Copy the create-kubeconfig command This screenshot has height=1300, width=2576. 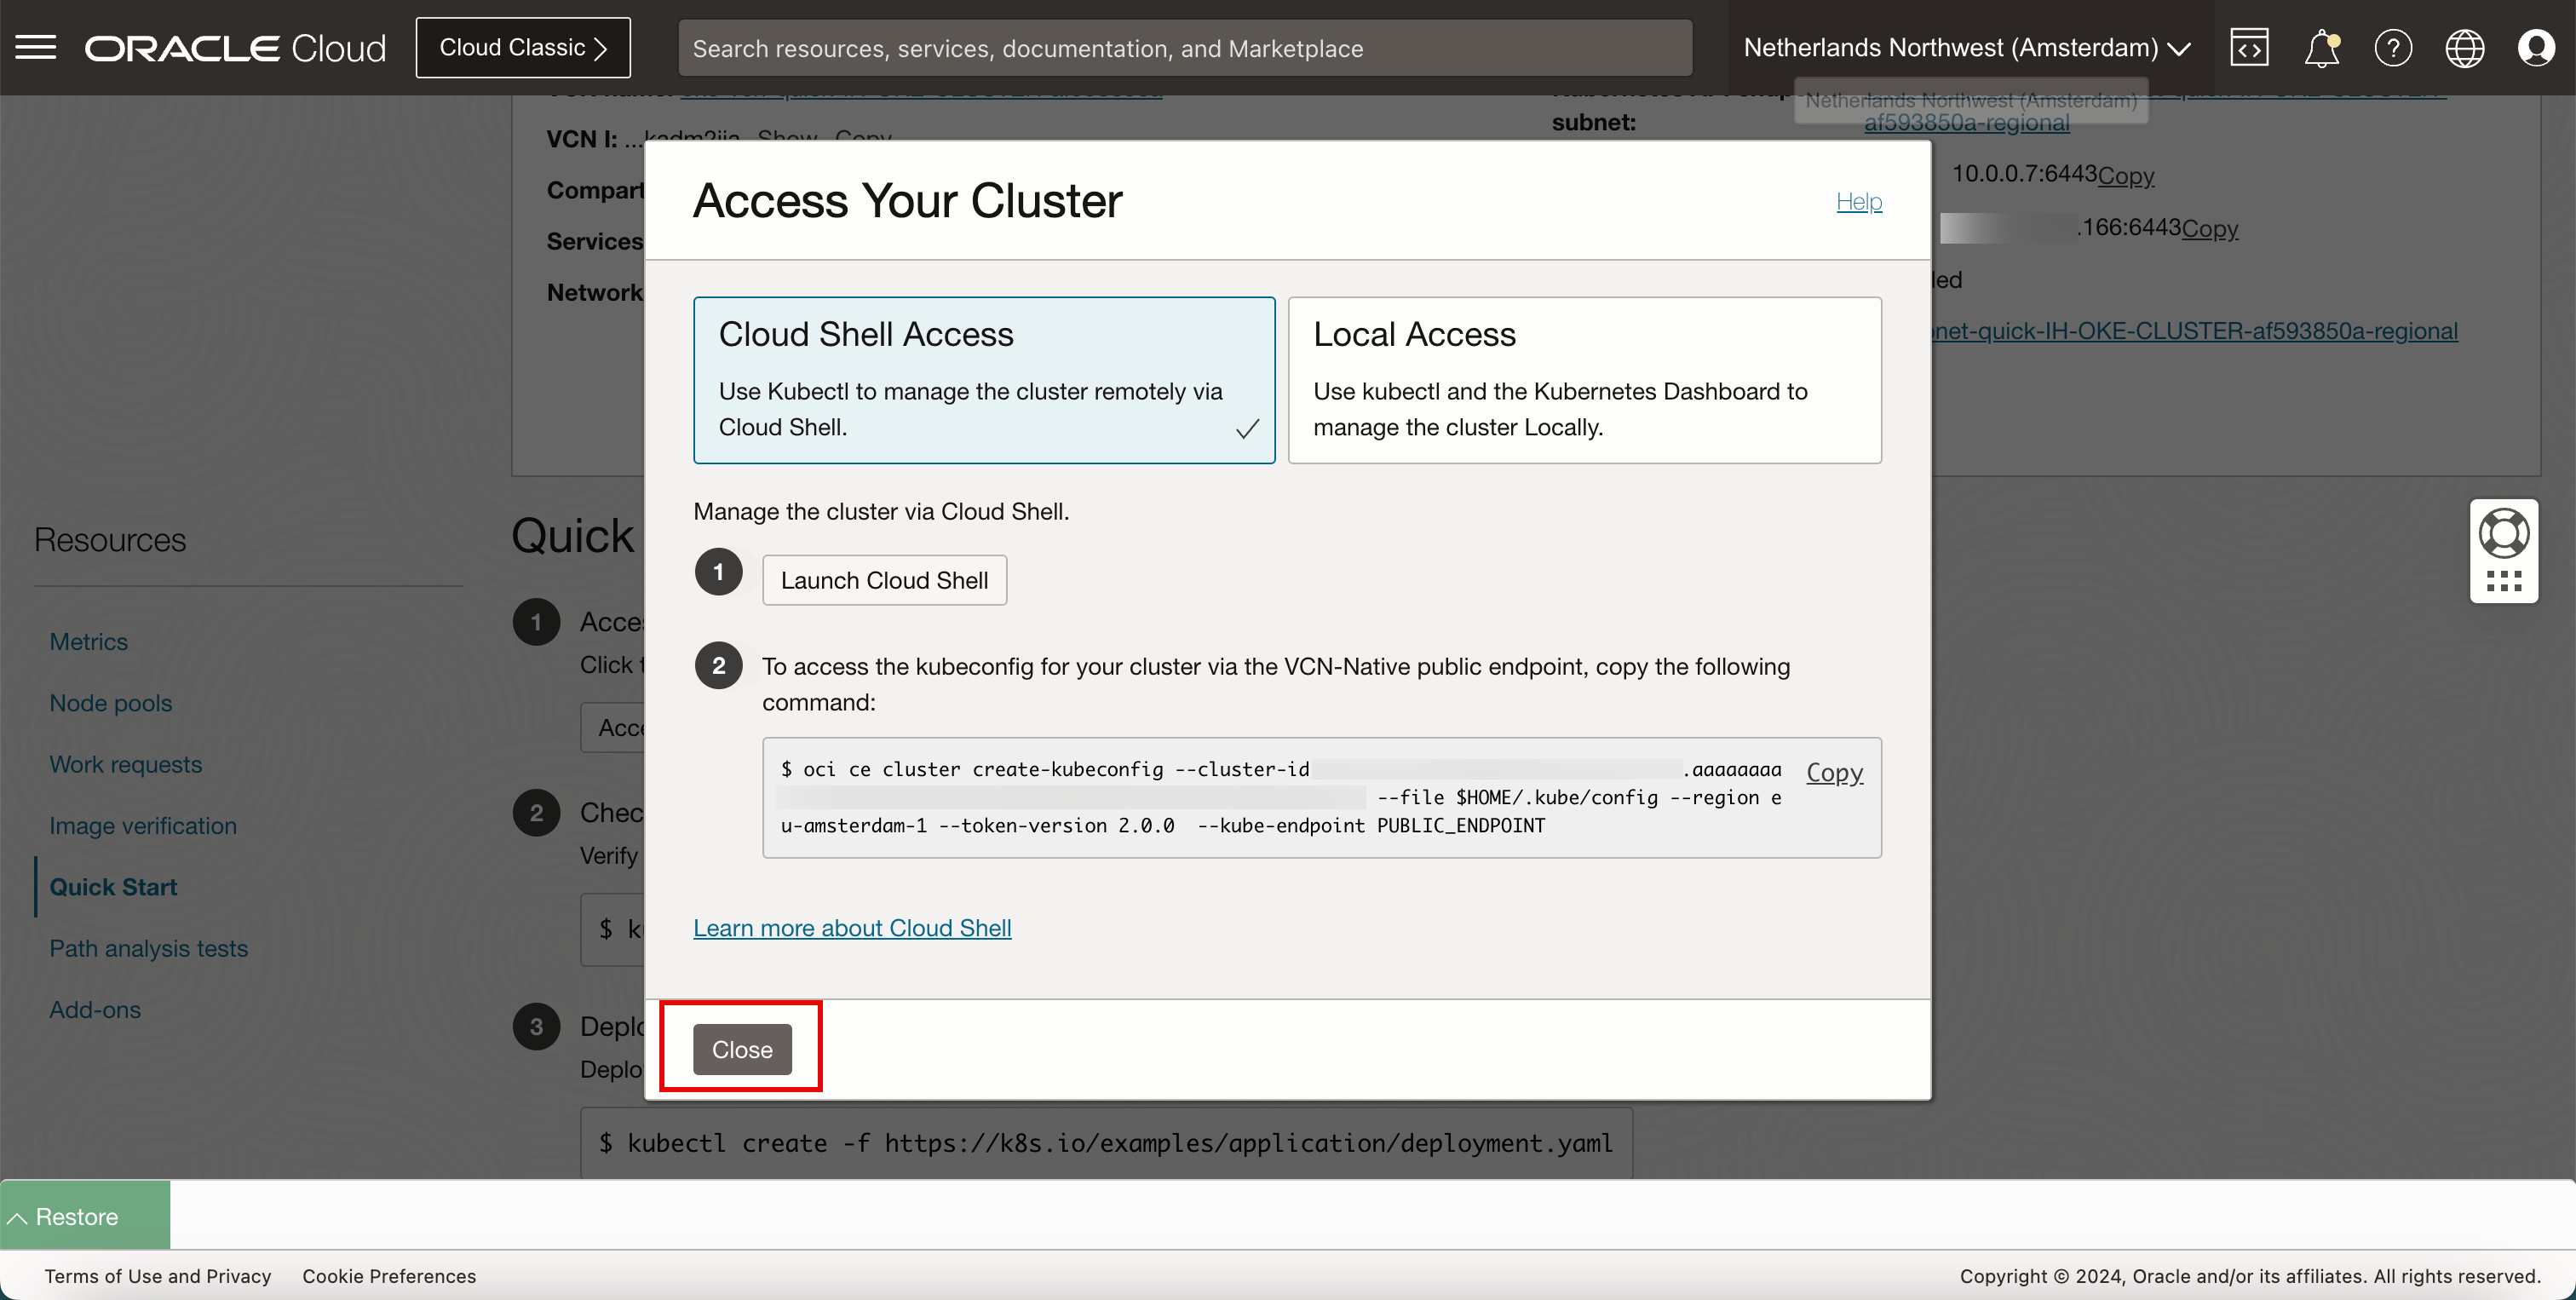click(x=1834, y=772)
